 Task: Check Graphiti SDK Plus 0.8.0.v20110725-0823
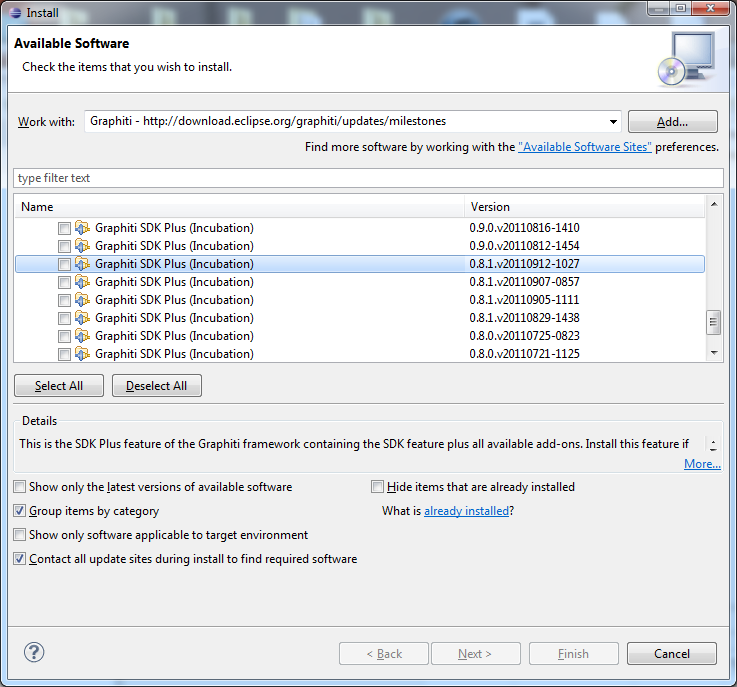(64, 336)
